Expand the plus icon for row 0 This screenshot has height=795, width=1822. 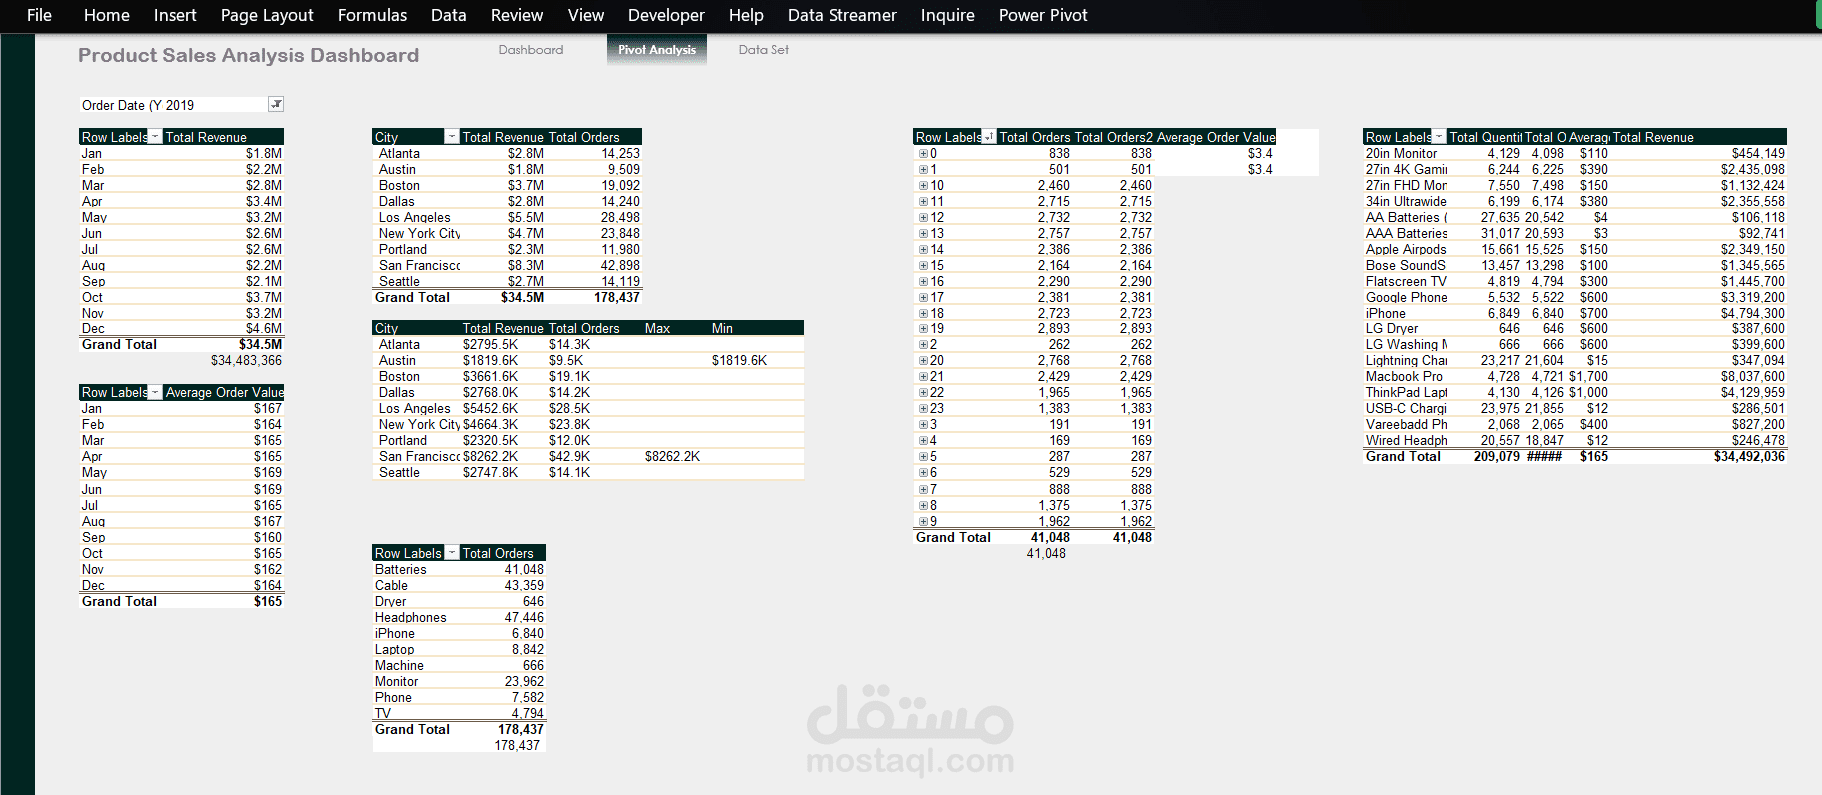923,154
